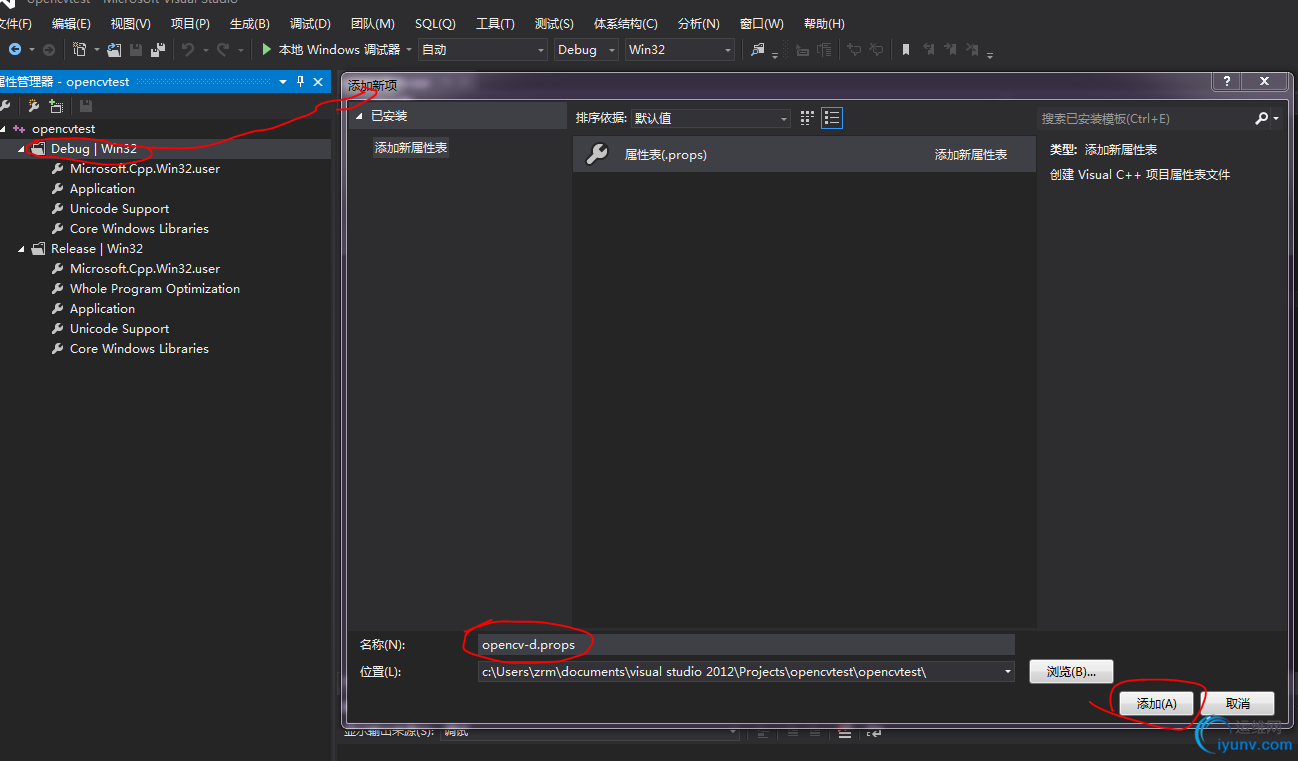Viewport: 1298px width, 761px height.
Task: Open the Property Manager window options dropdown
Action: pos(283,82)
